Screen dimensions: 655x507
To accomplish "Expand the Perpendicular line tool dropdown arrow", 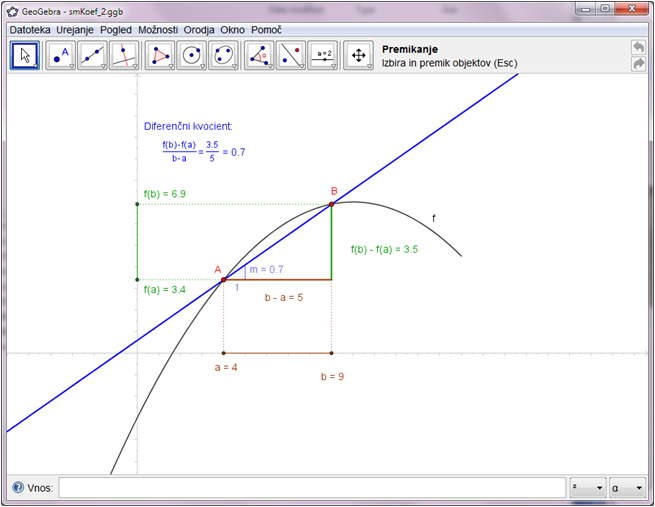I will [135, 66].
